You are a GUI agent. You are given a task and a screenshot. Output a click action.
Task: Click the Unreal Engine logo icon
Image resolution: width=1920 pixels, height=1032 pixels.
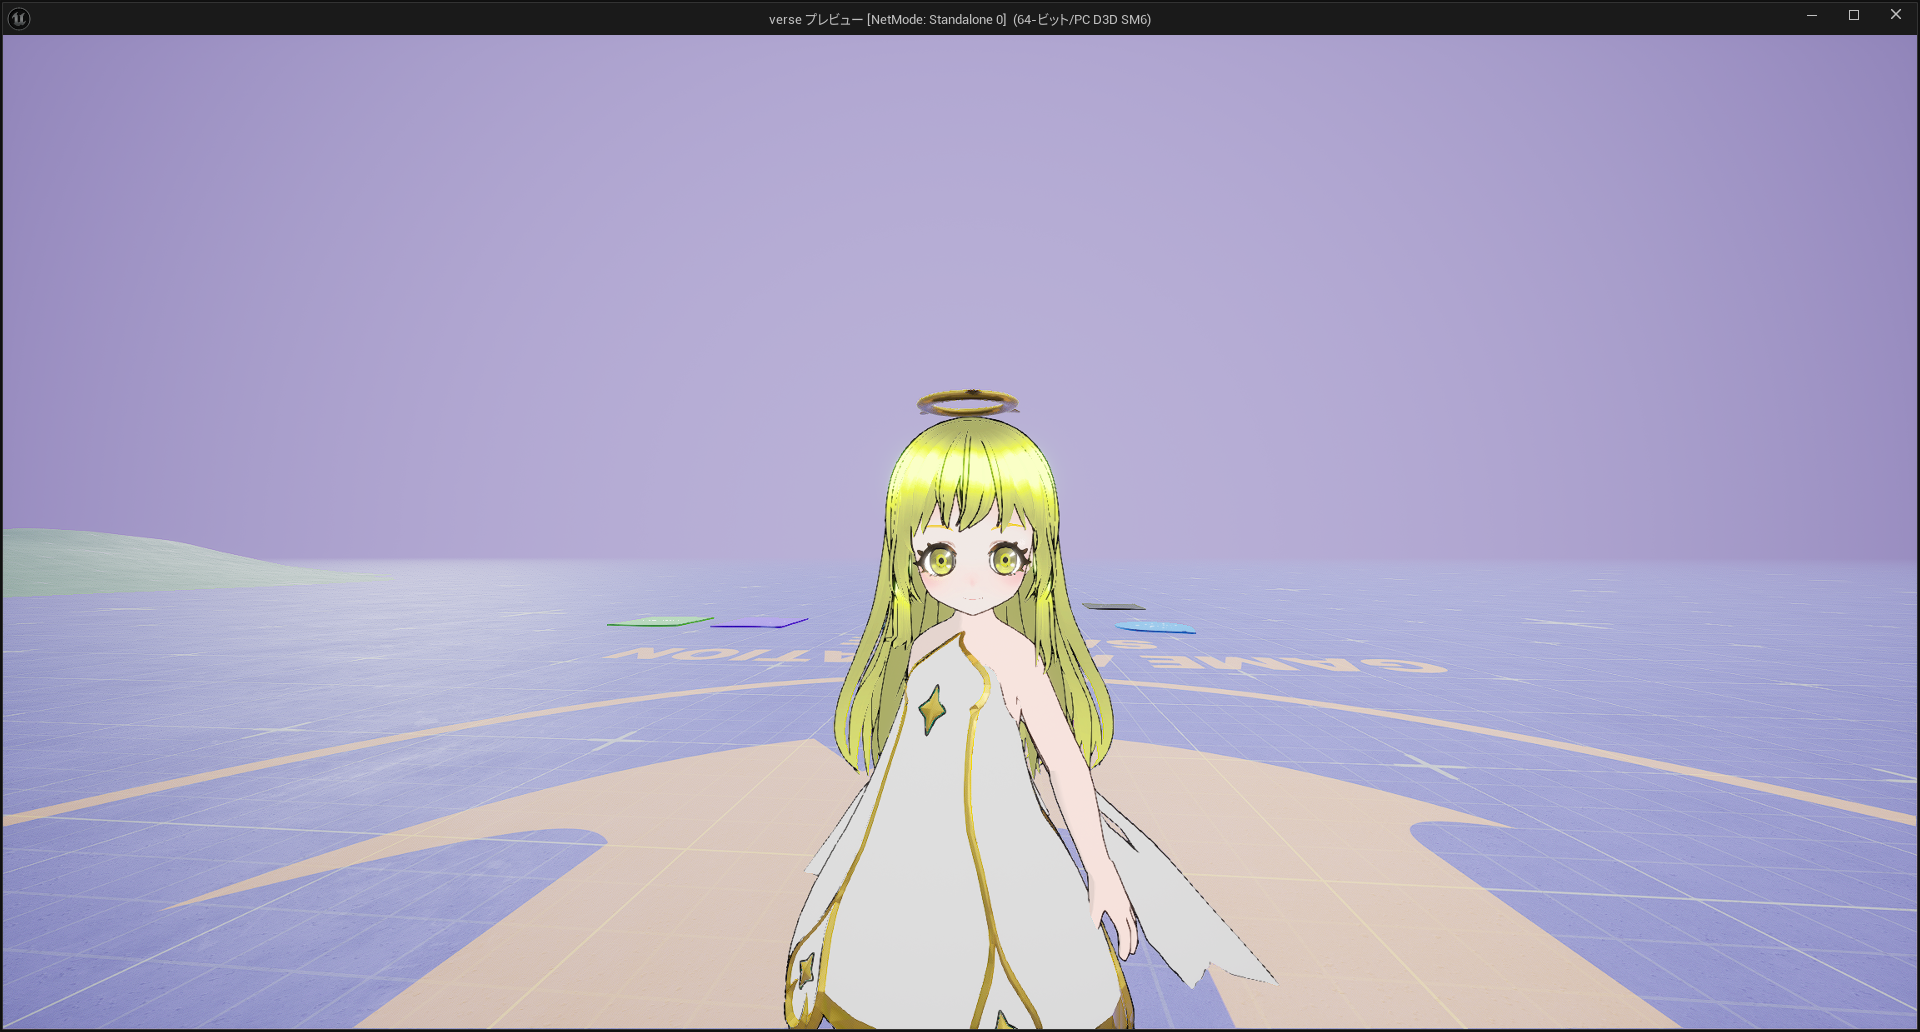pyautogui.click(x=19, y=18)
